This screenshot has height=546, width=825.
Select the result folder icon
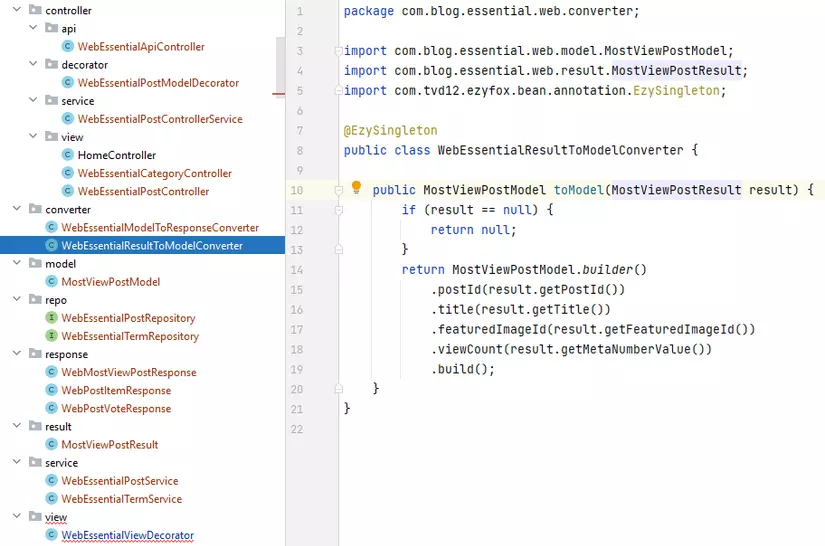[35, 426]
